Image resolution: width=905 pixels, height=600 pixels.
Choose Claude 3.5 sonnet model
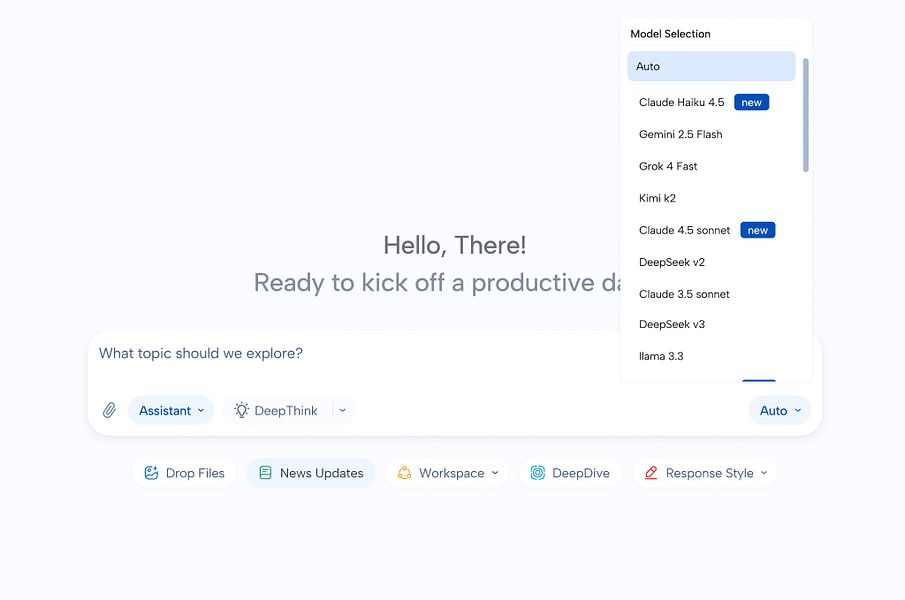pos(711,294)
